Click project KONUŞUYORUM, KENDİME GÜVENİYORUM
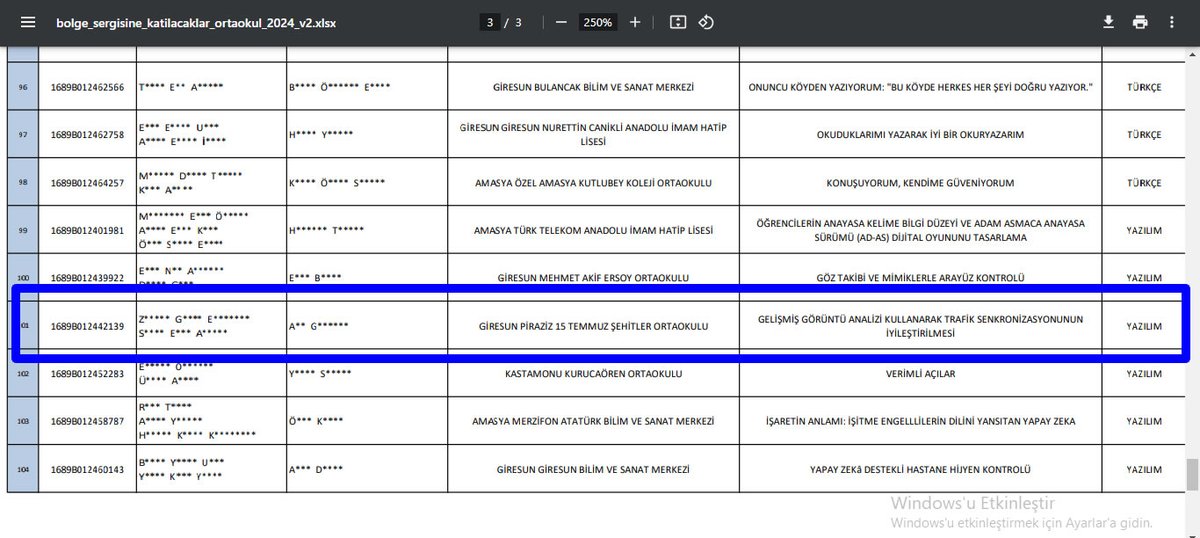Screen dimensions: 1200x538 (920, 183)
